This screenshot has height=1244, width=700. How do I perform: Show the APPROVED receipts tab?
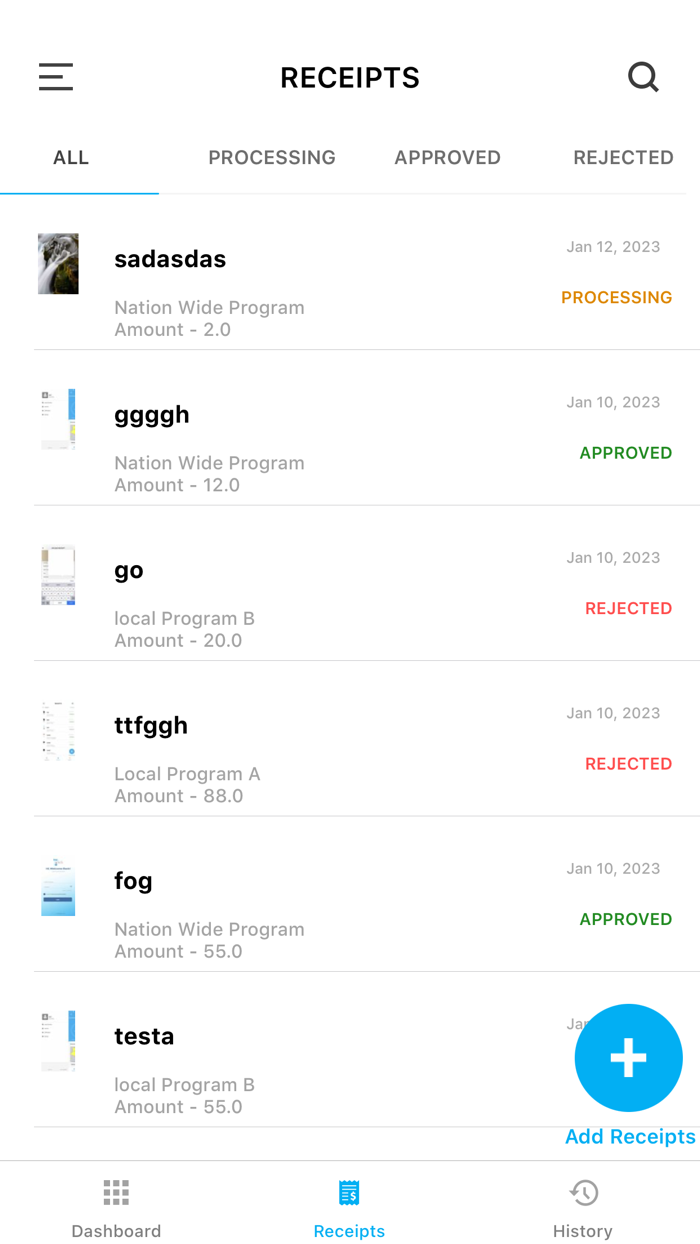(447, 158)
